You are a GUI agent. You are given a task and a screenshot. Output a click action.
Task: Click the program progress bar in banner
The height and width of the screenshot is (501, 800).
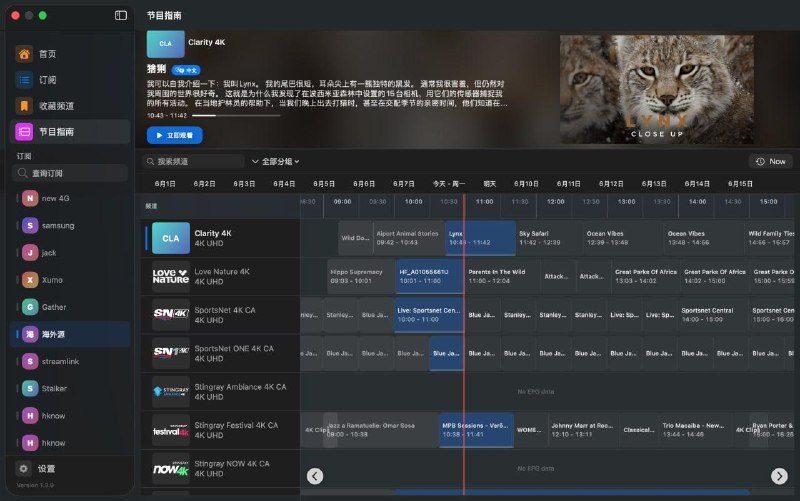[x=236, y=116]
